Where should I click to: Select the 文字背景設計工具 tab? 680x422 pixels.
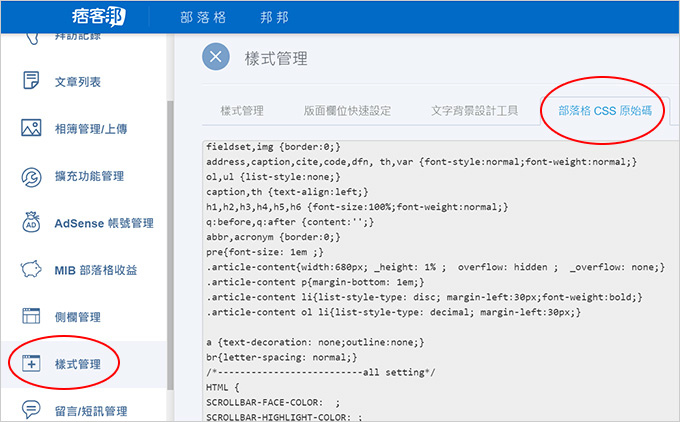[474, 111]
